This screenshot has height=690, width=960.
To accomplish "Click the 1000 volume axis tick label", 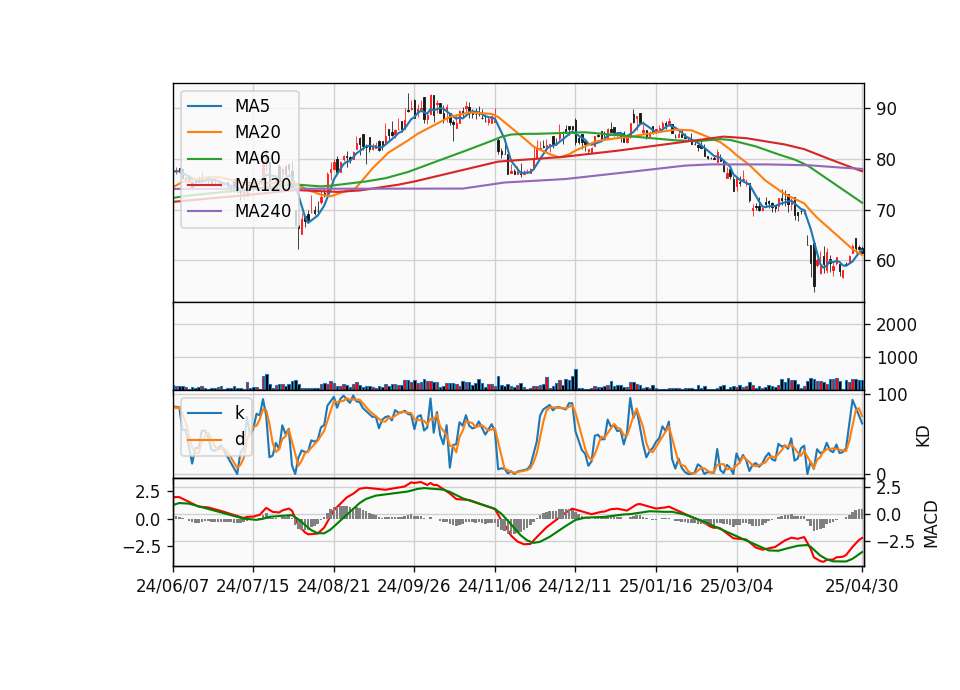I will (896, 358).
